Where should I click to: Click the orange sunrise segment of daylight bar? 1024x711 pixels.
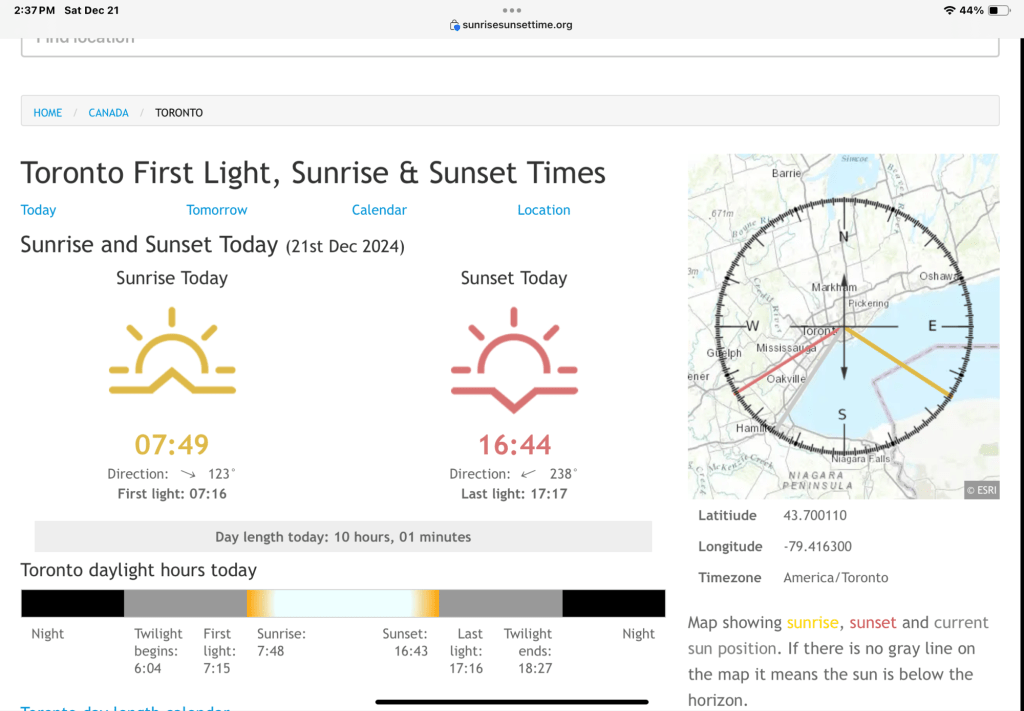(259, 603)
